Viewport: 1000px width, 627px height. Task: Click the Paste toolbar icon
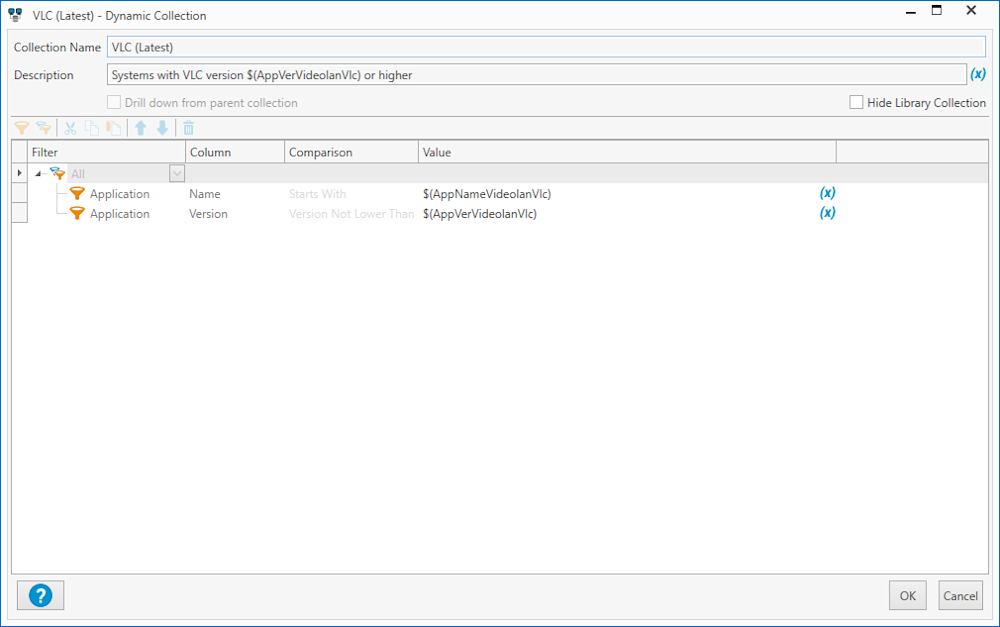coord(114,128)
